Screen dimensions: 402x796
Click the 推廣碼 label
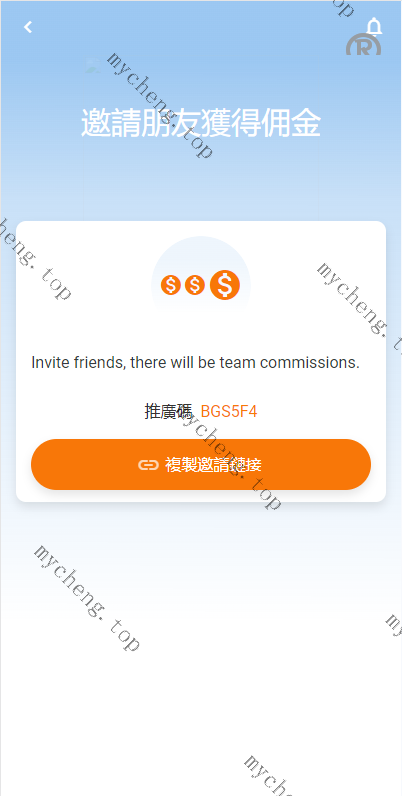(168, 411)
